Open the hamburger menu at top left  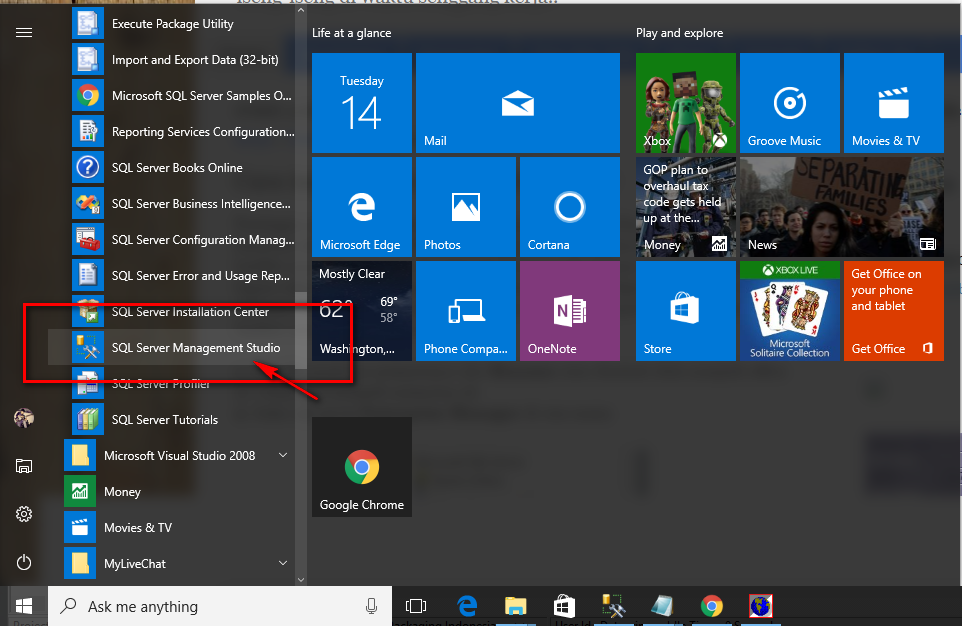pyautogui.click(x=24, y=33)
